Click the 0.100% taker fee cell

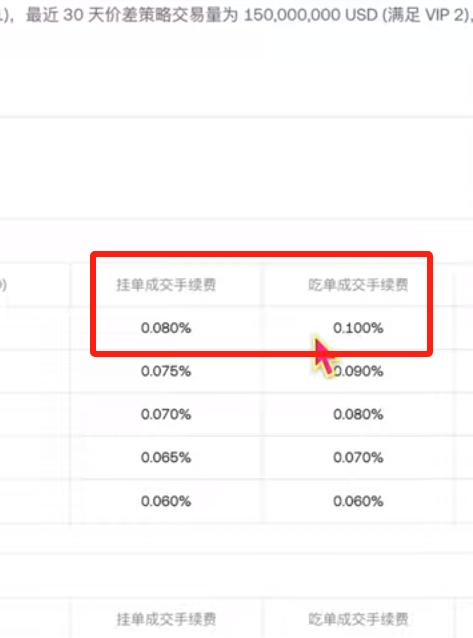tap(358, 328)
